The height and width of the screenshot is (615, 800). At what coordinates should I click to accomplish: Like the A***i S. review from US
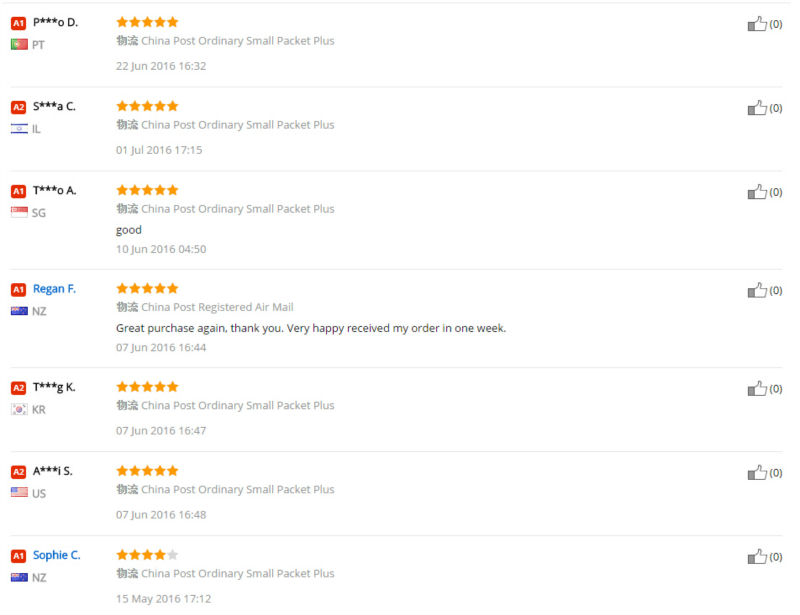757,473
